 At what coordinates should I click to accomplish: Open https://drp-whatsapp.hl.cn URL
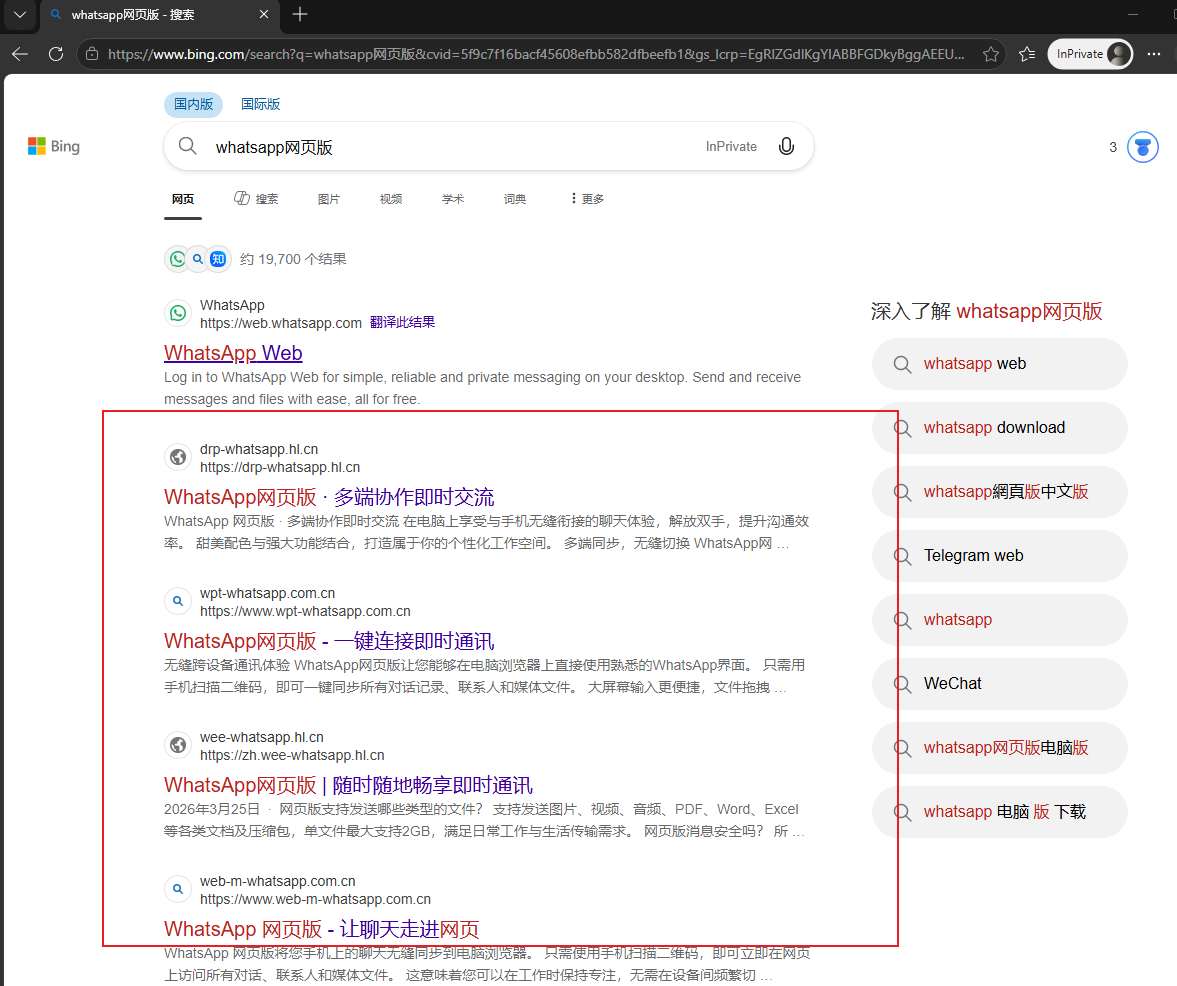[x=280, y=467]
